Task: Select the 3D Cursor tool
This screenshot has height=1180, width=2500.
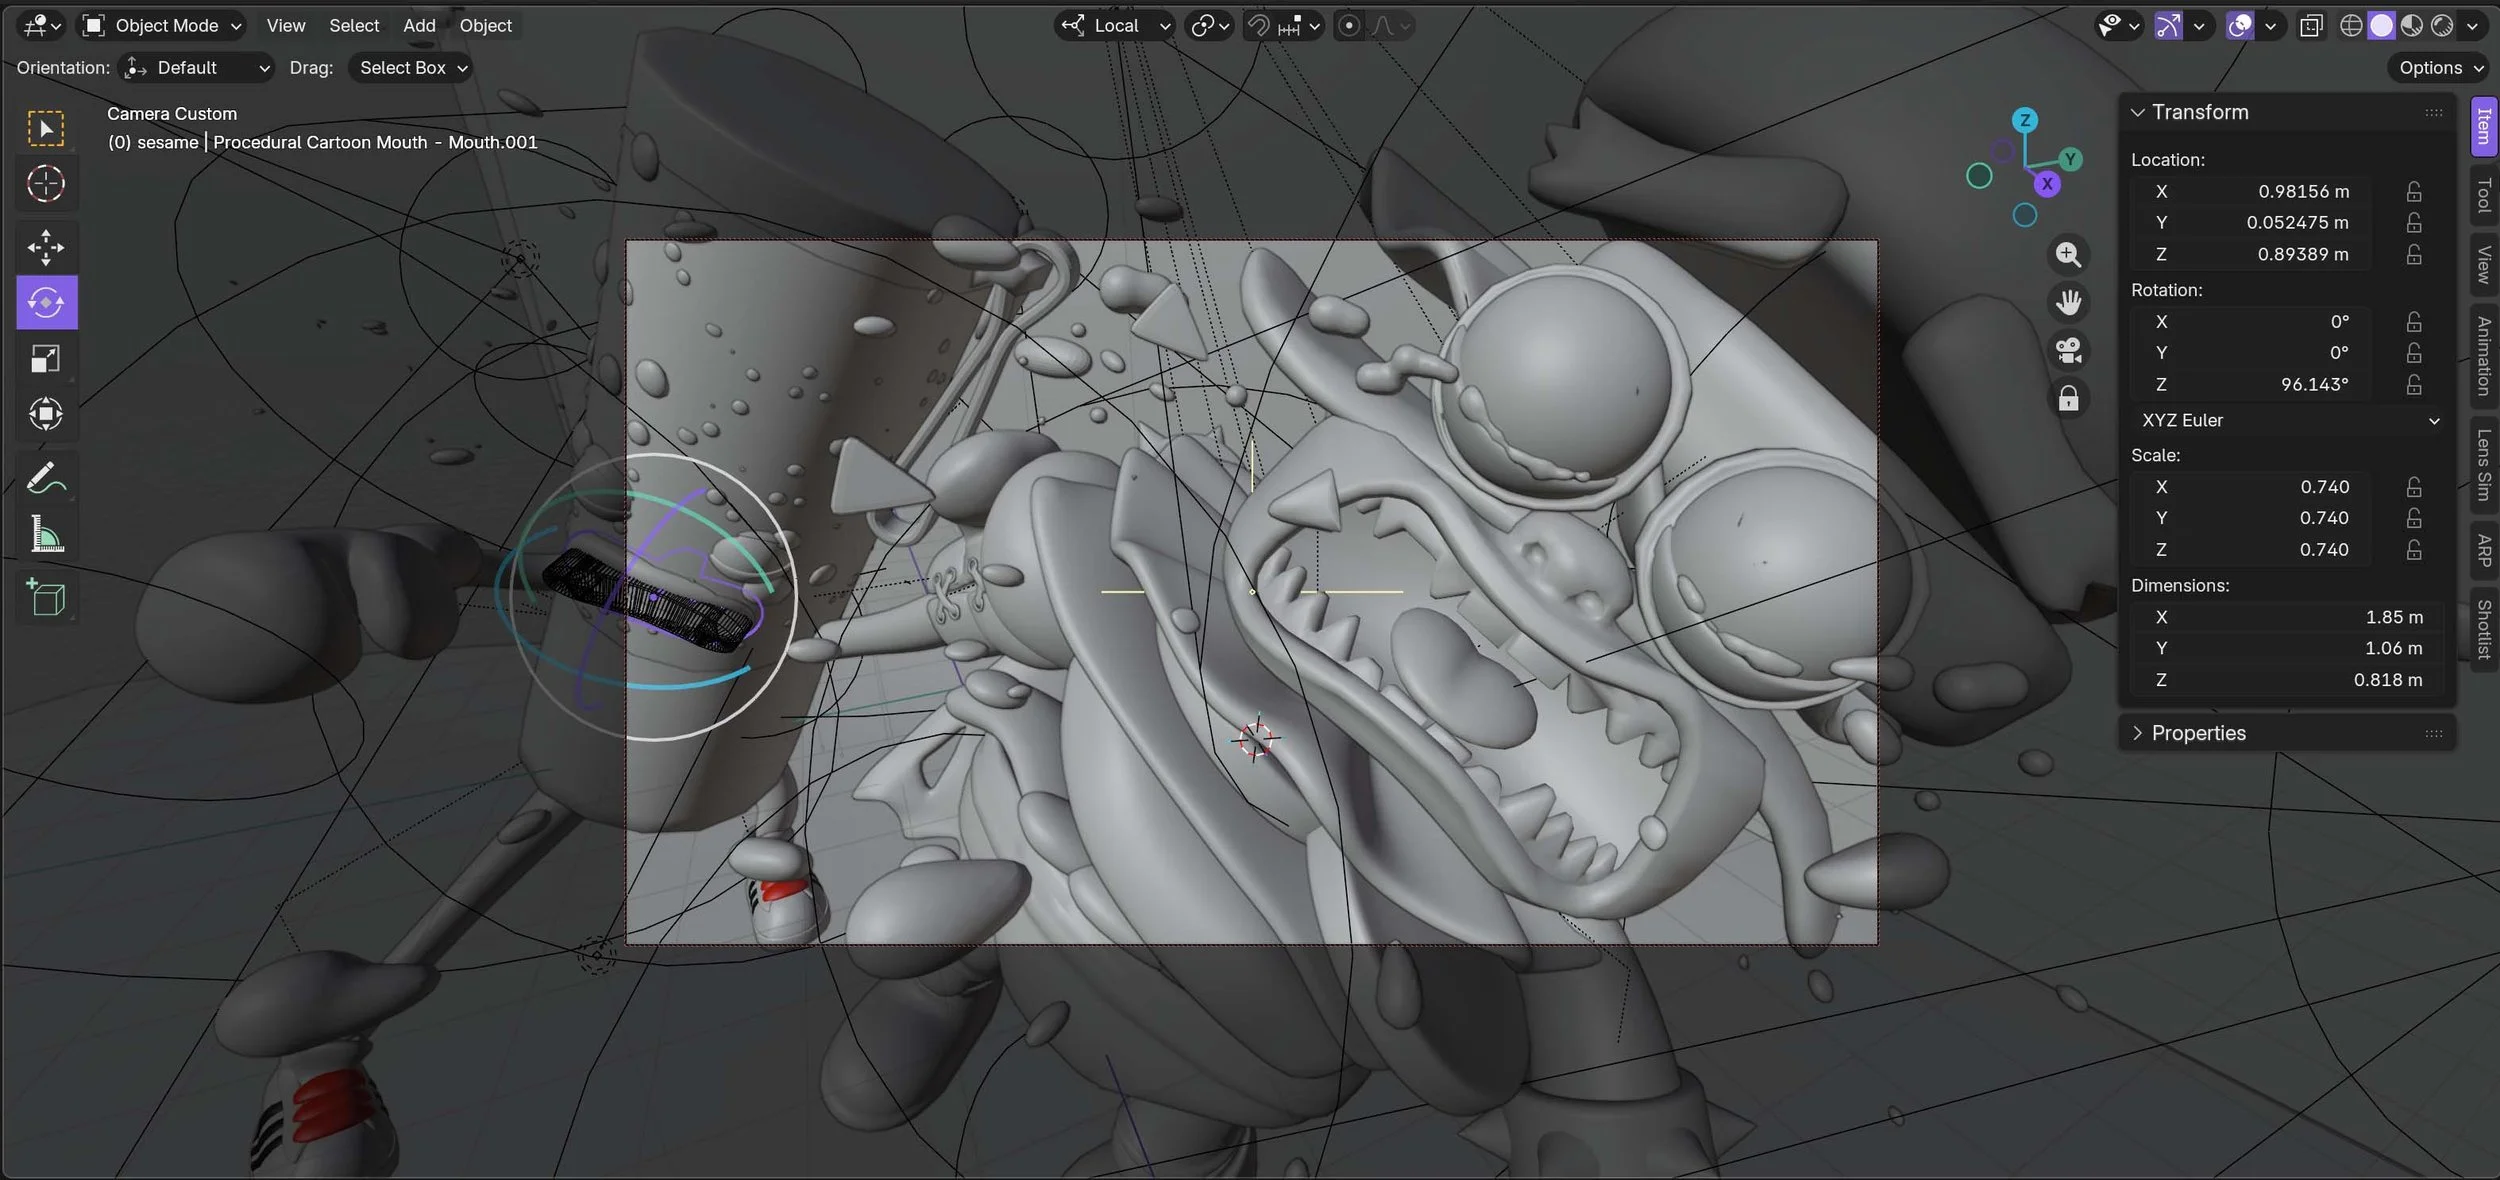Action: [x=46, y=184]
